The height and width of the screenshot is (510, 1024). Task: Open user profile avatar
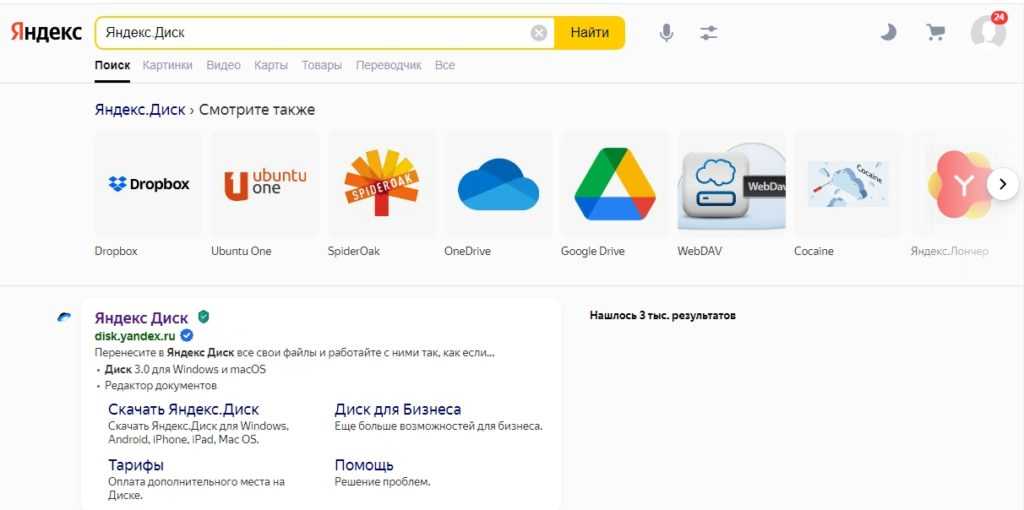(x=987, y=32)
